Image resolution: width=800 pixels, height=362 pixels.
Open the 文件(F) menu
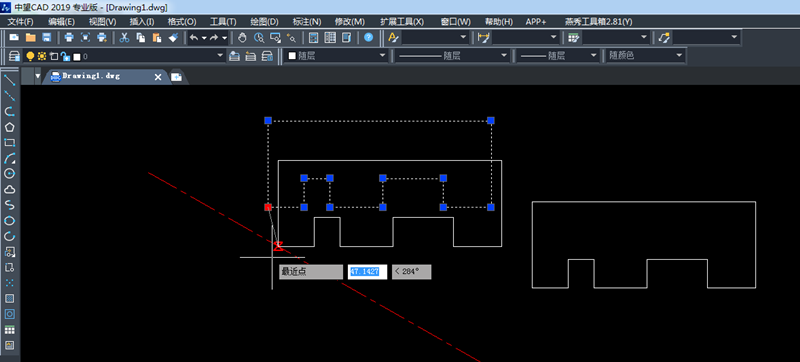click(20, 22)
